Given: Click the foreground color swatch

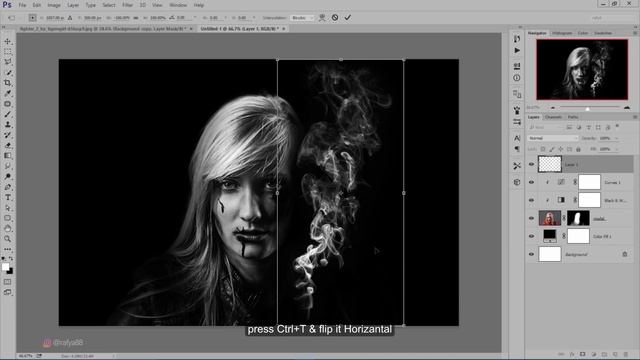Looking at the screenshot, I should click(5, 267).
